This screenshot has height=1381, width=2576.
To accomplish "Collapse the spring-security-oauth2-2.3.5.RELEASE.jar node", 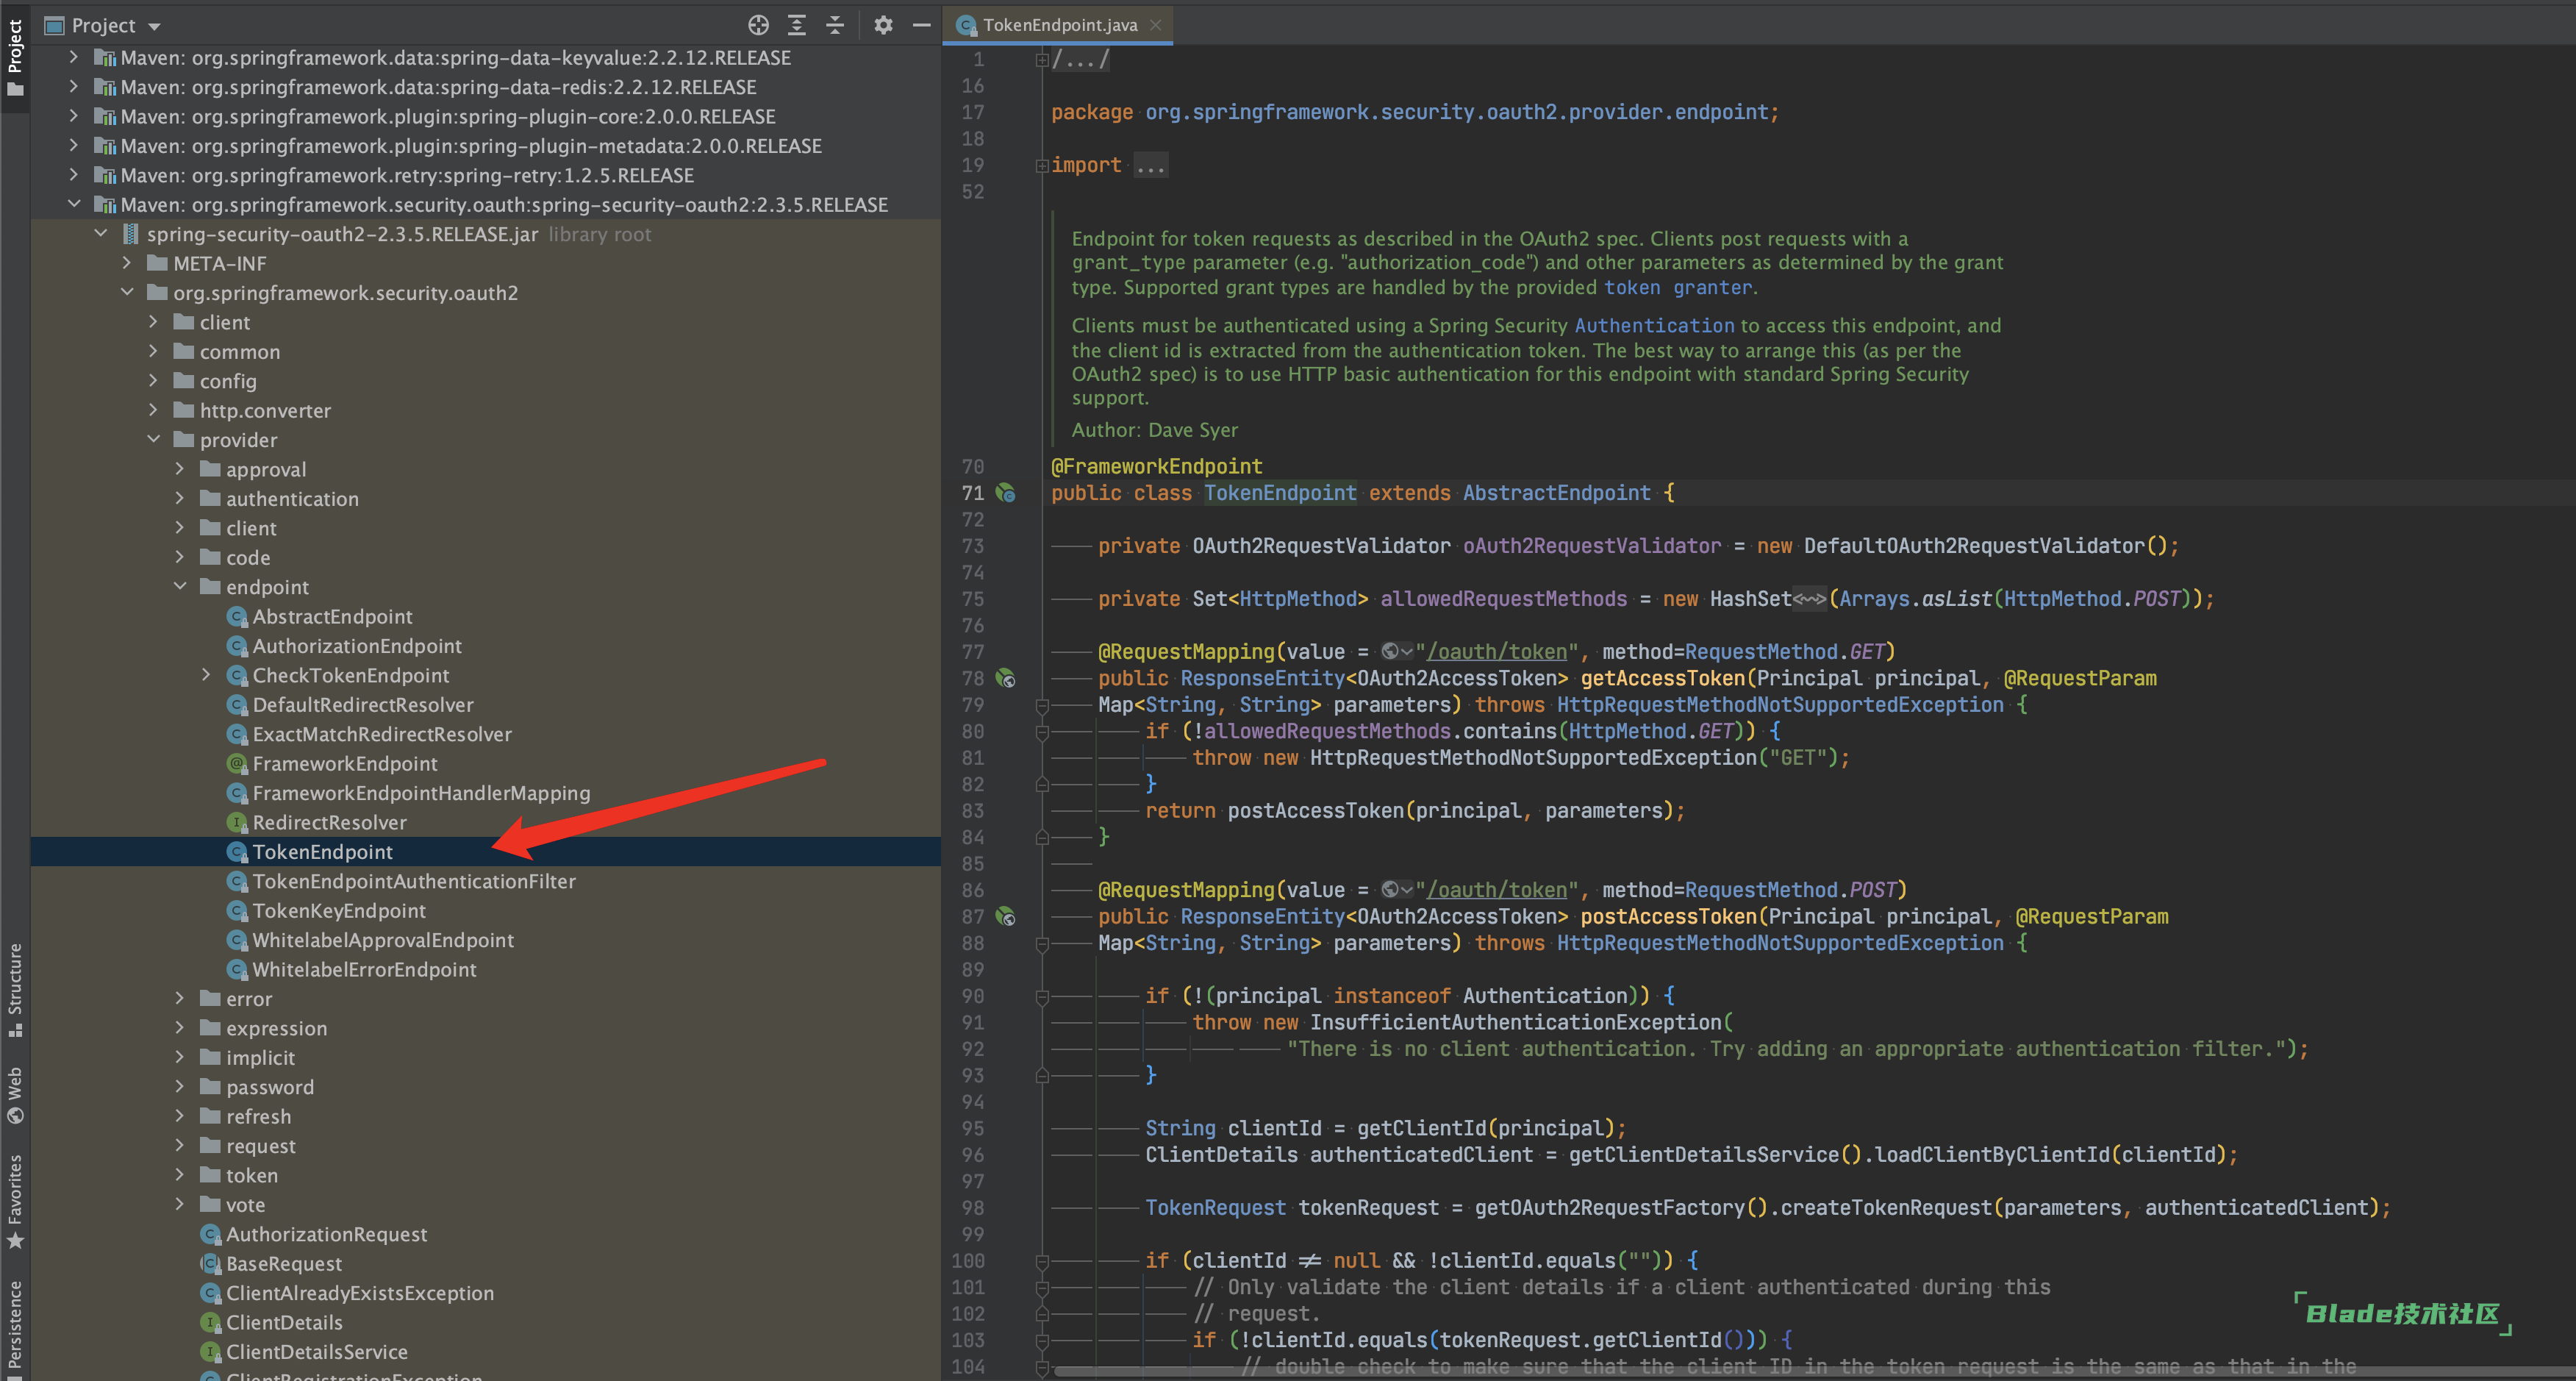I will [100, 234].
